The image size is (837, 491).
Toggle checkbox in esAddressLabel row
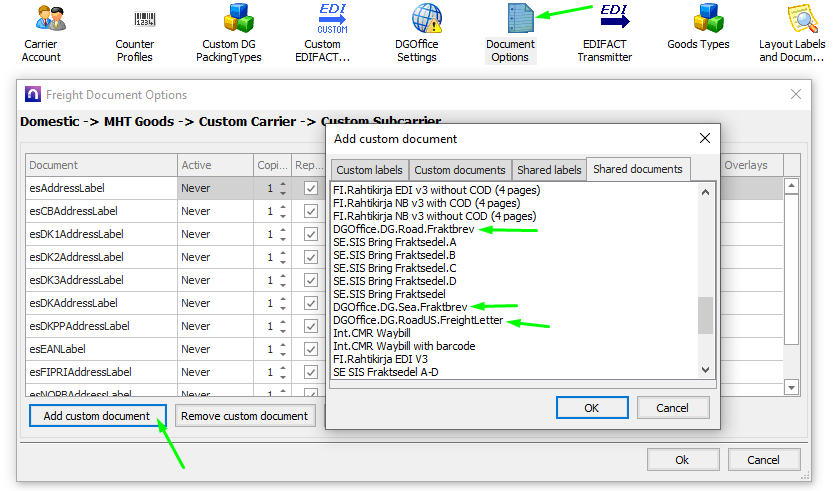point(311,188)
